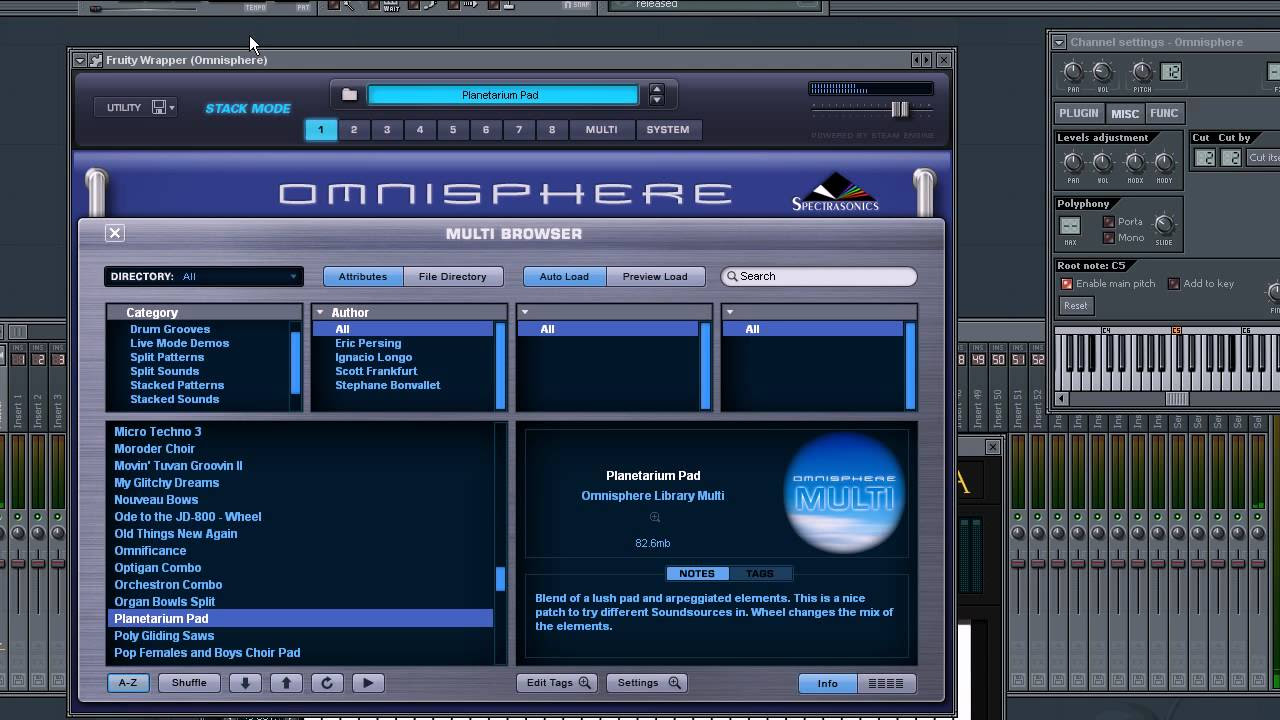This screenshot has height=720, width=1280.
Task: Click the Preview Load button
Action: pos(656,277)
